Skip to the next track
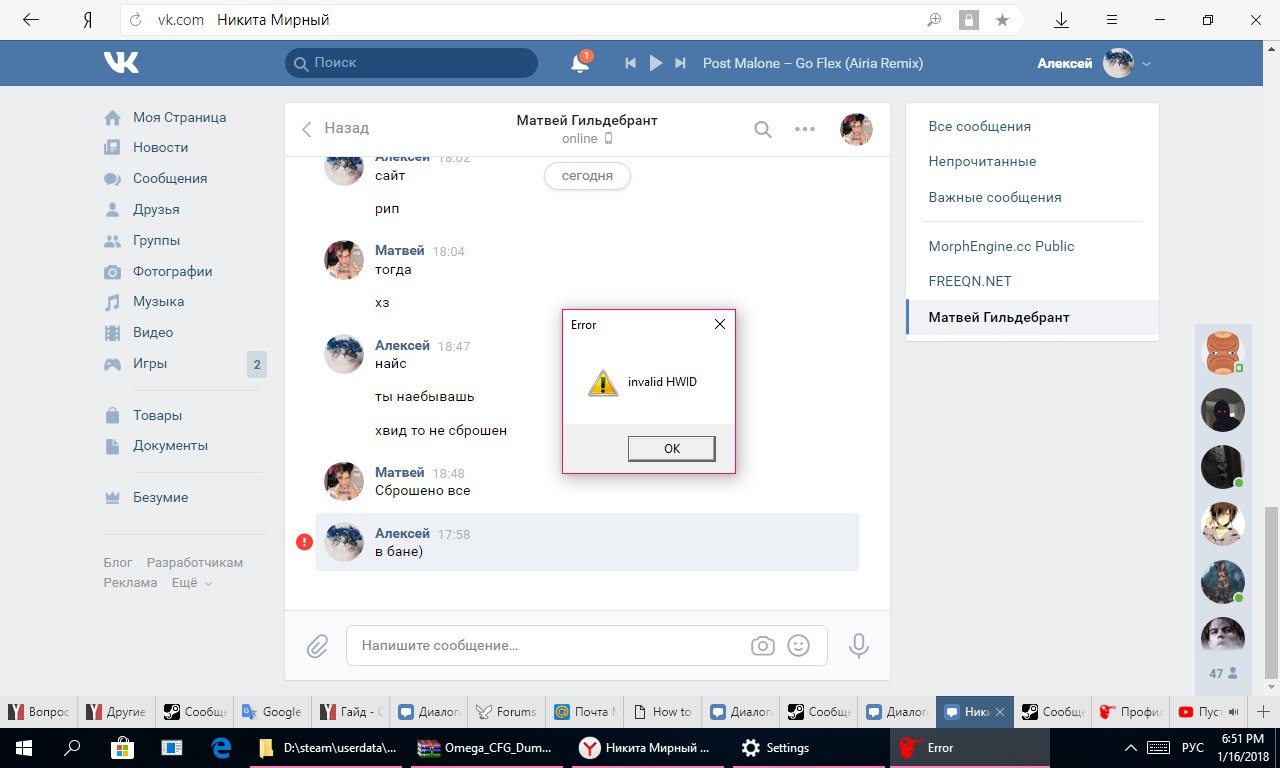The image size is (1280, 768). 681,63
